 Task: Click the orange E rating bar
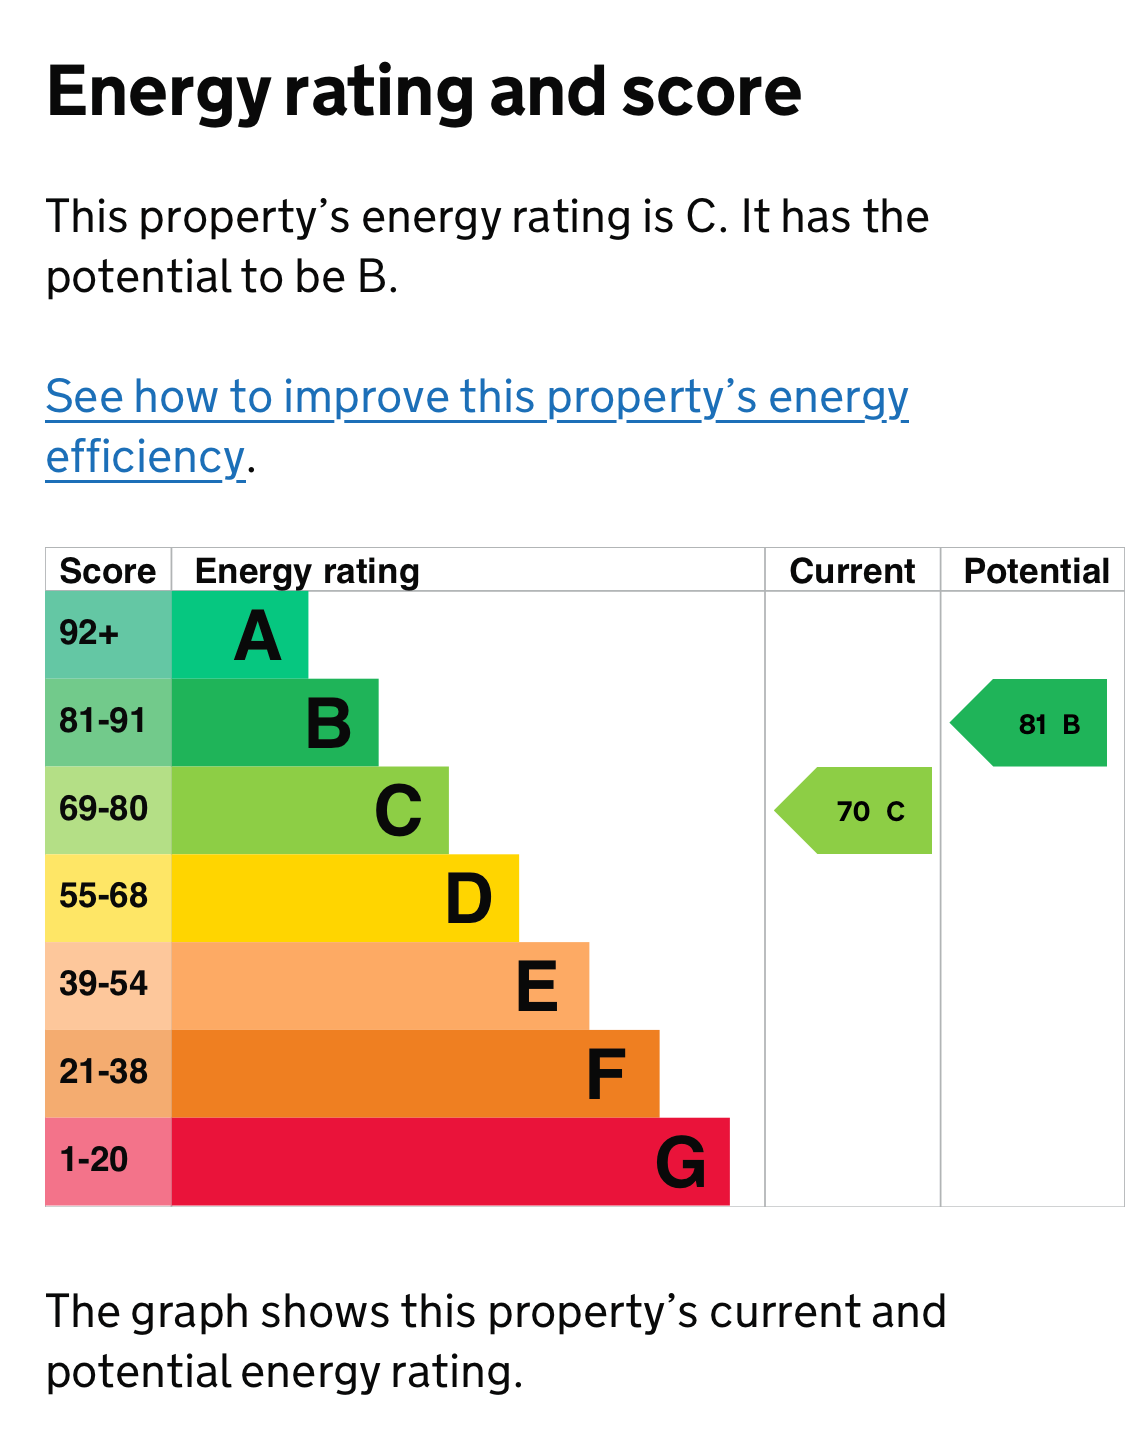pos(380,986)
